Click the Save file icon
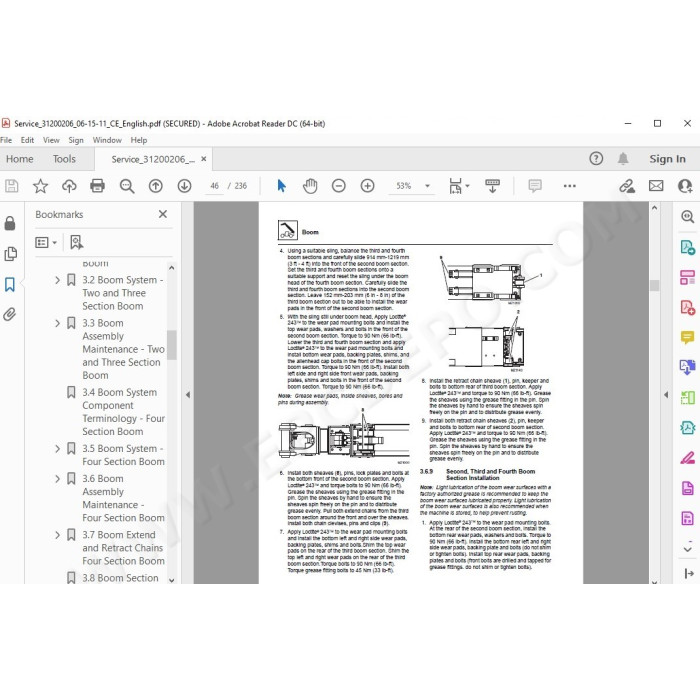 coord(12,186)
